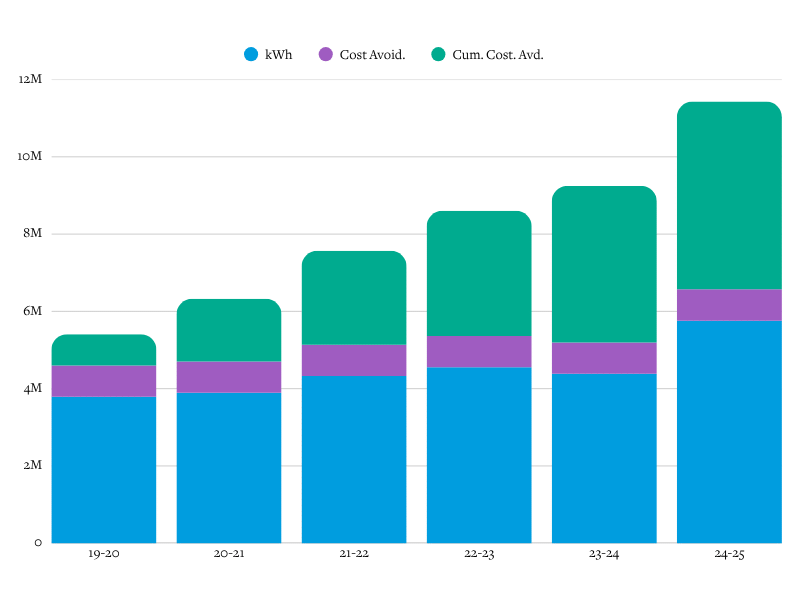Select the blue kWh bar for 22-23

479,455
